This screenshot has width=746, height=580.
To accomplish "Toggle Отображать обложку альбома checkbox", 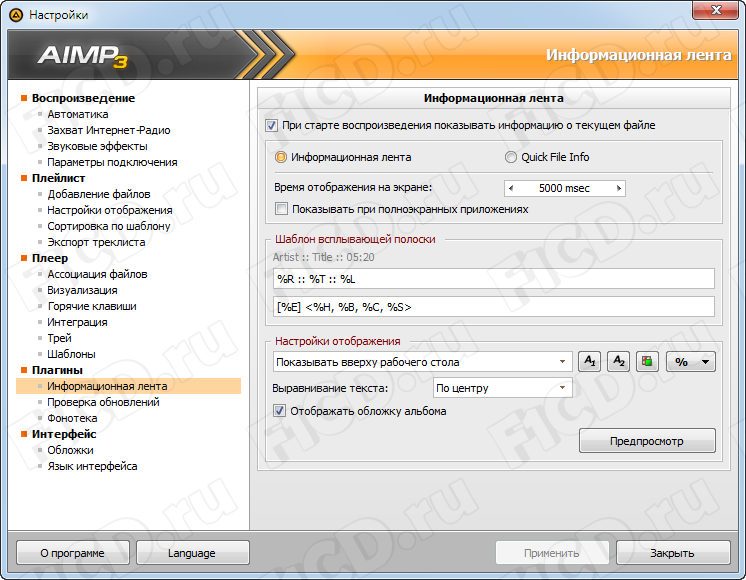I will (x=279, y=411).
